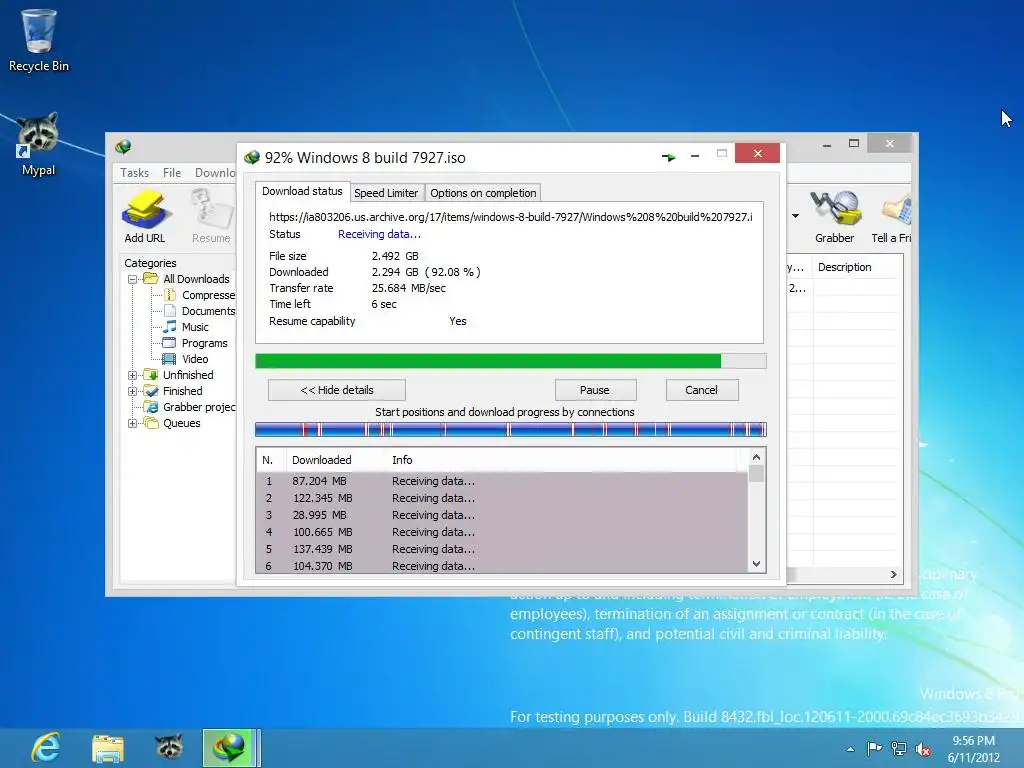Screen dimensions: 1024x768
Task: Open the toolbar overflow dropdown arrow near Grabber
Action: pos(795,216)
